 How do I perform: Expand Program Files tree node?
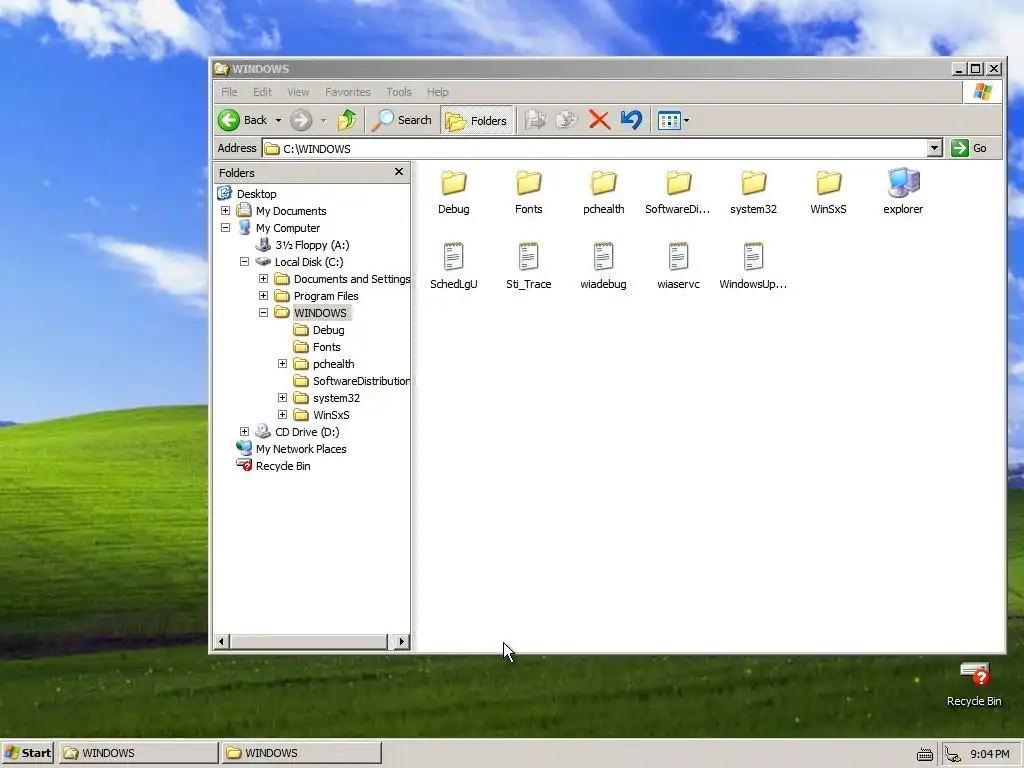(263, 295)
